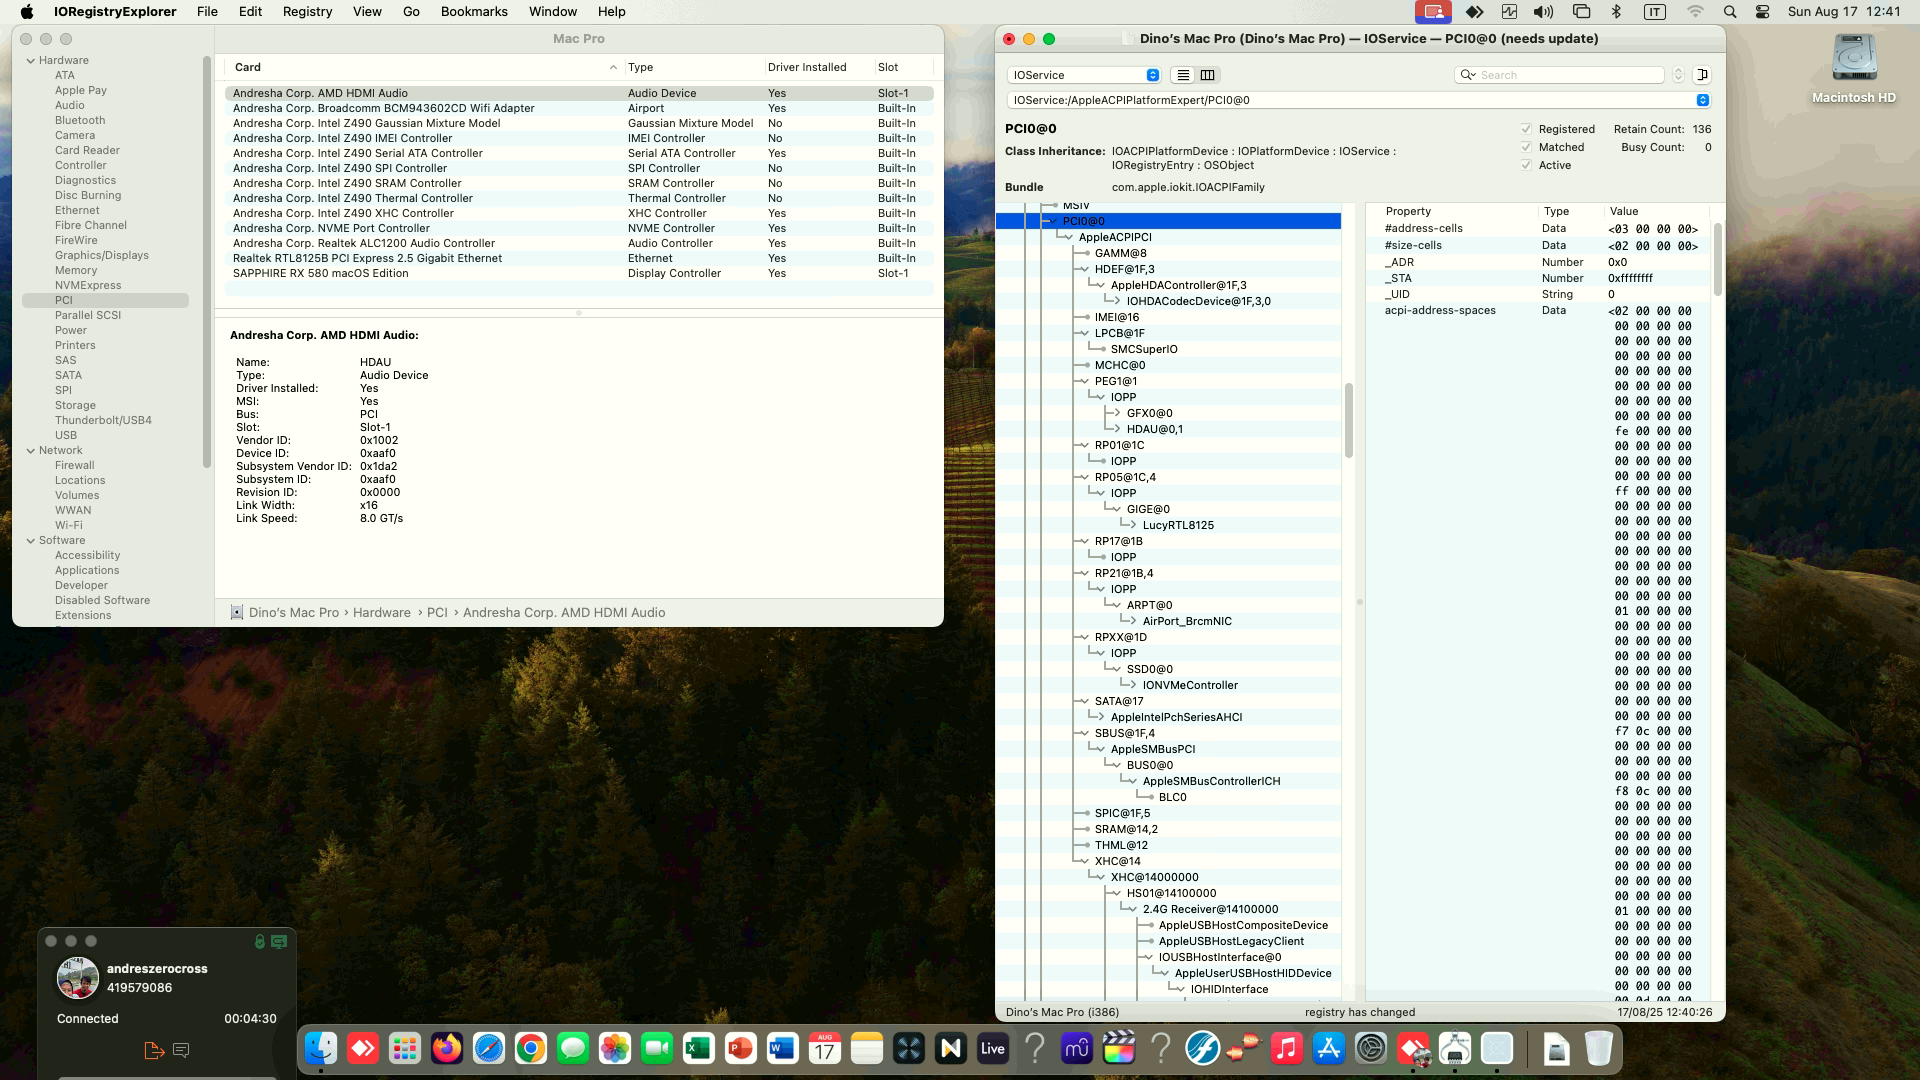Toggle the Active checkbox
The height and width of the screenshot is (1080, 1920).
[x=1526, y=165]
